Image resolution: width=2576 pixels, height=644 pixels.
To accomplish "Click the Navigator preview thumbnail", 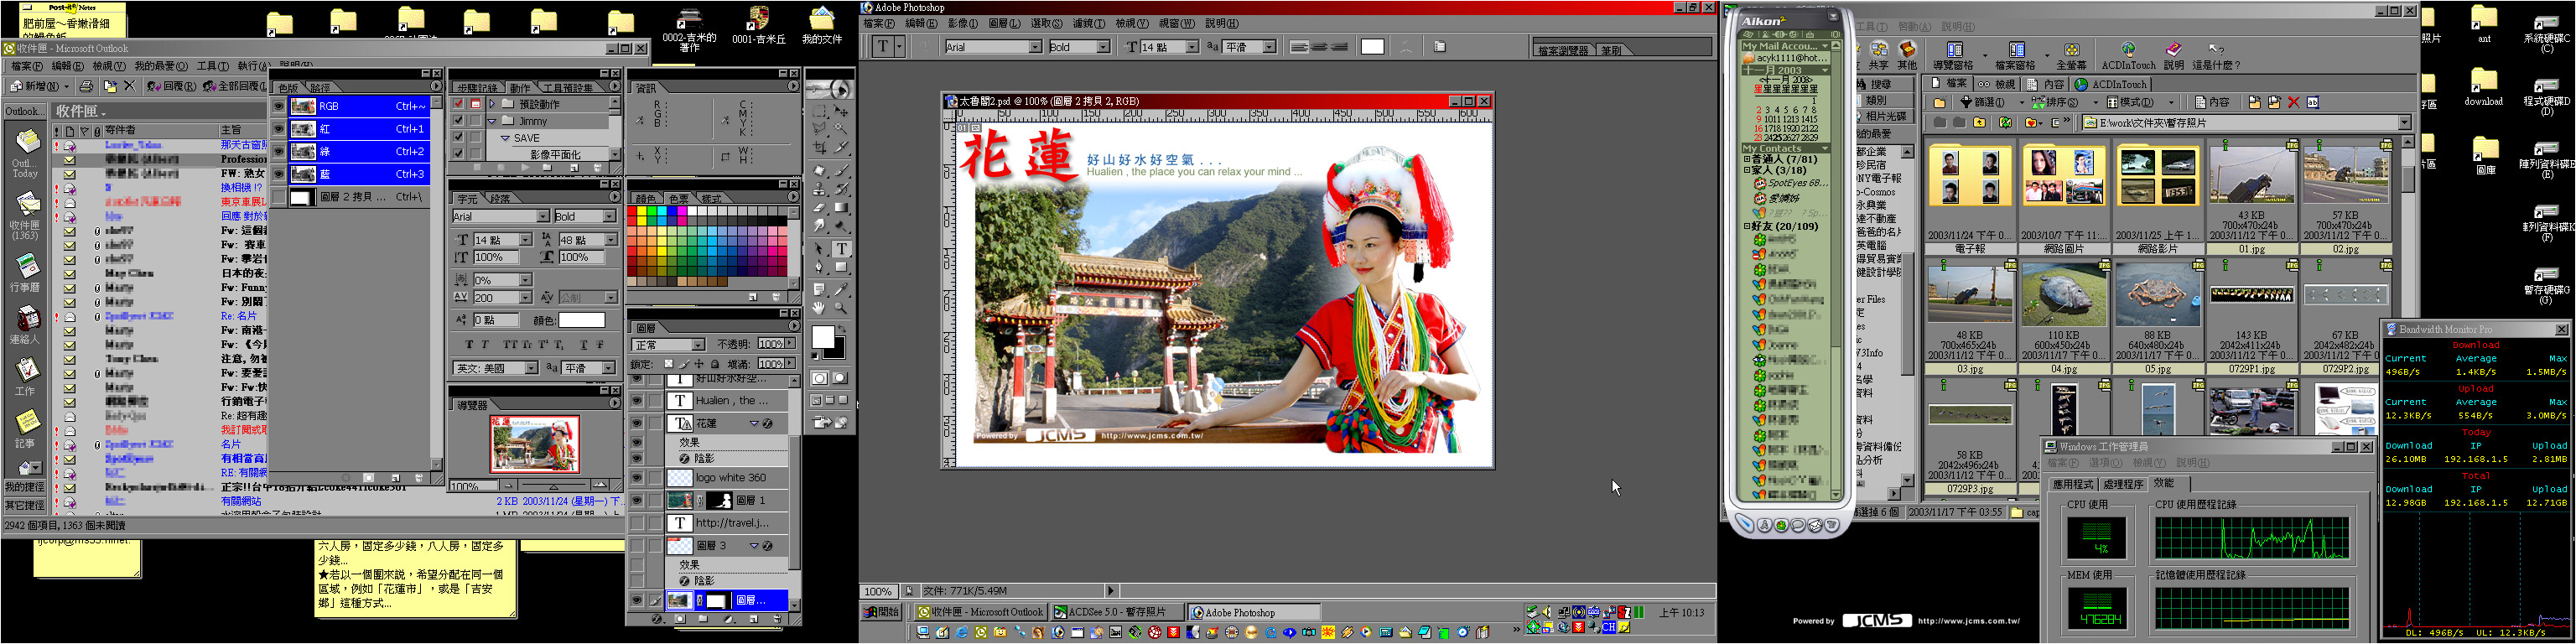I will tap(534, 444).
